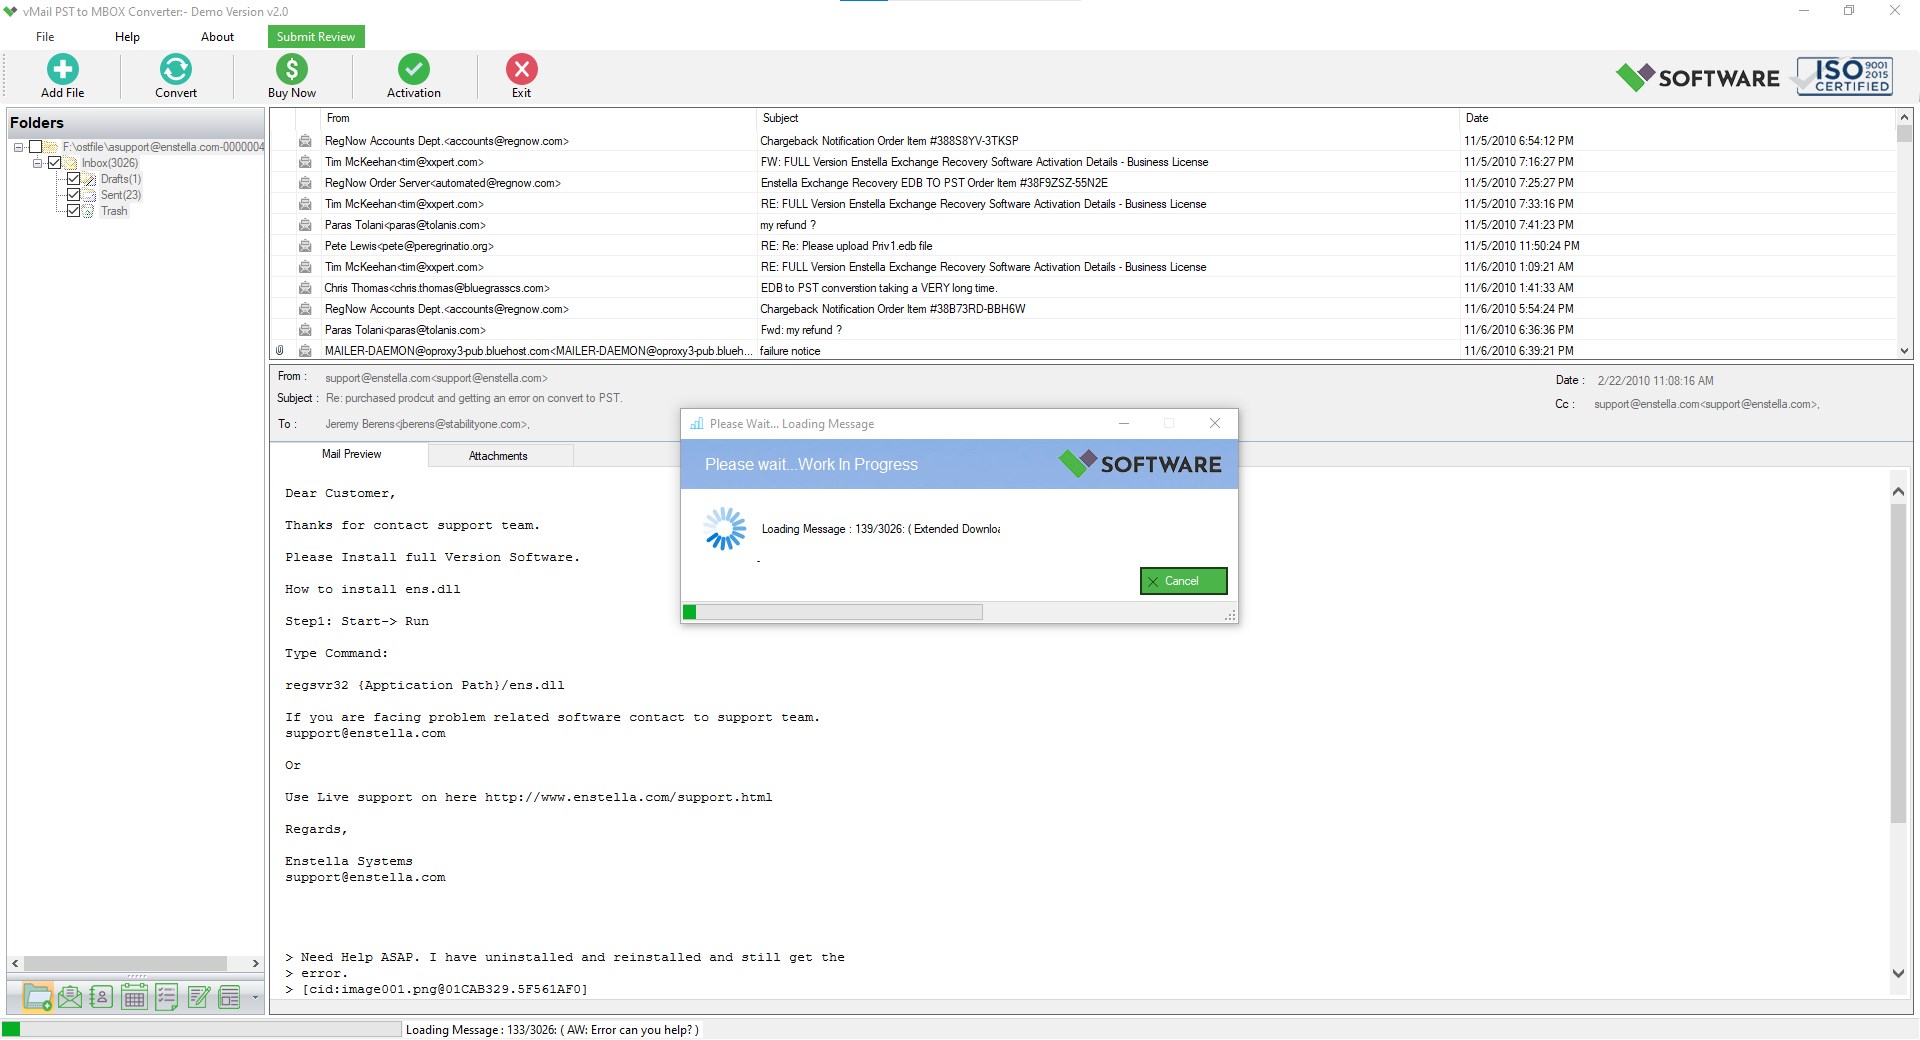The image size is (1920, 1040).
Task: Click the email list scroll-down arrow
Action: tap(1904, 351)
